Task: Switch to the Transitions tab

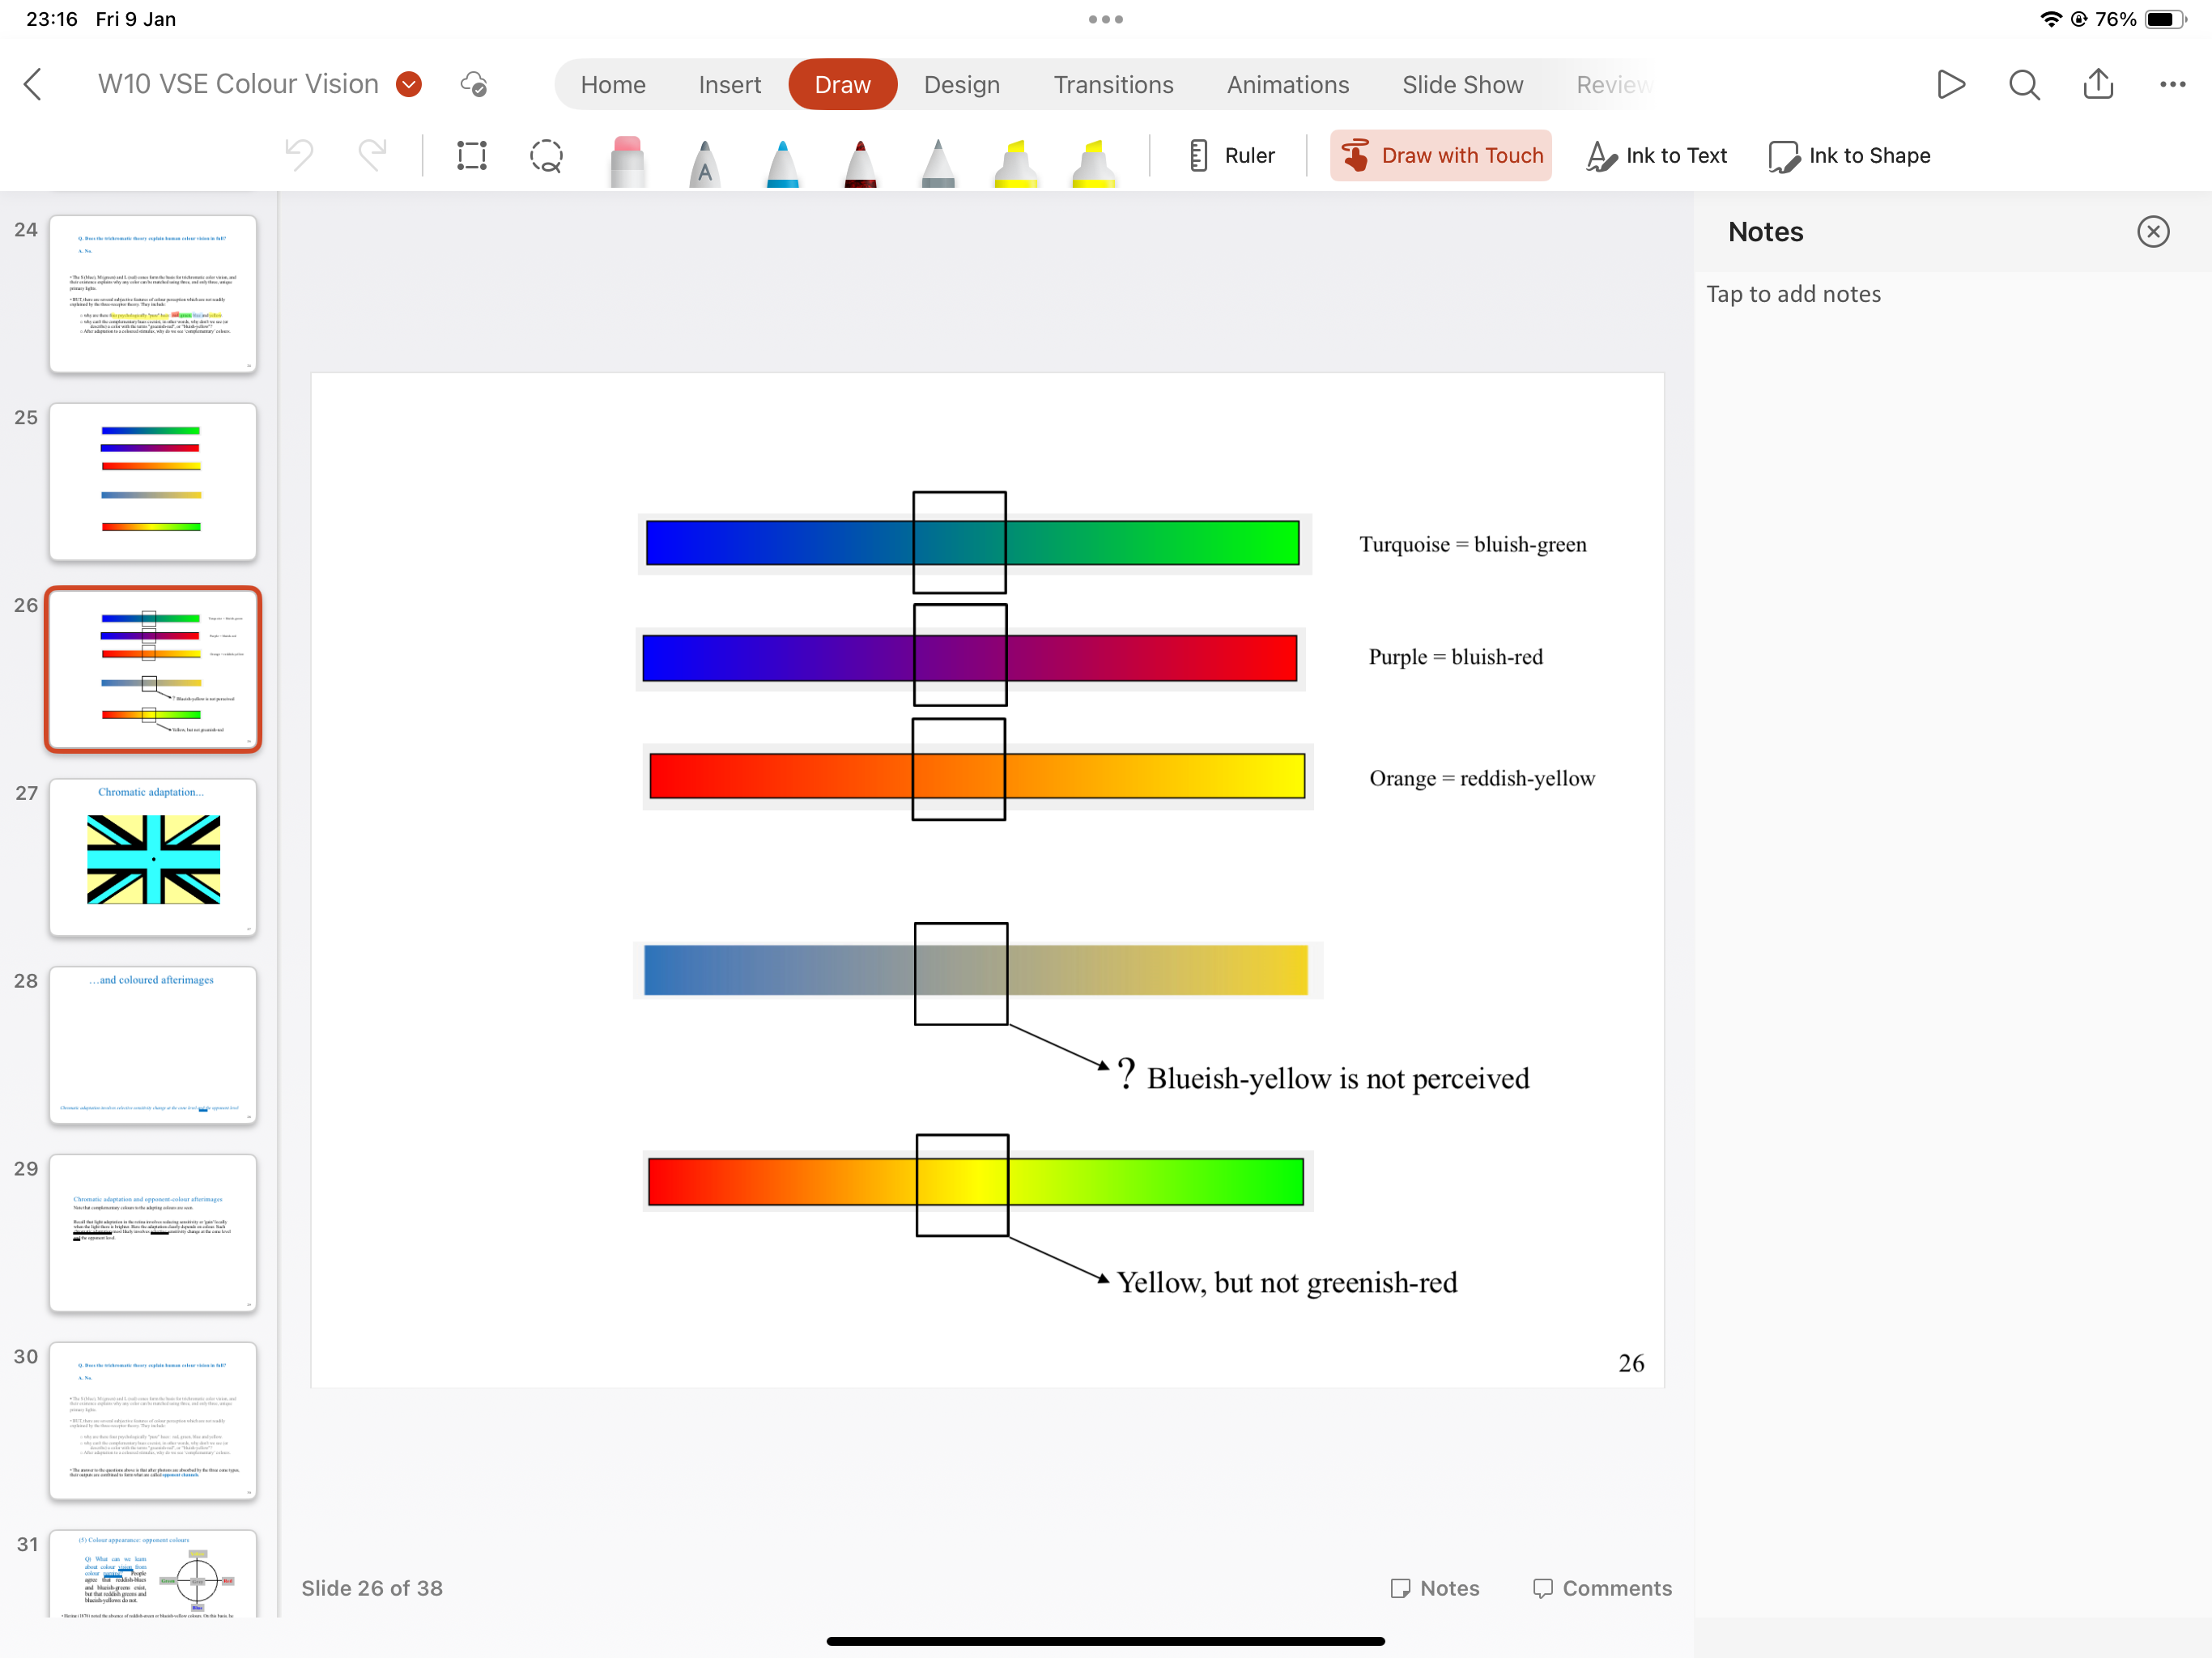Action: (1113, 84)
